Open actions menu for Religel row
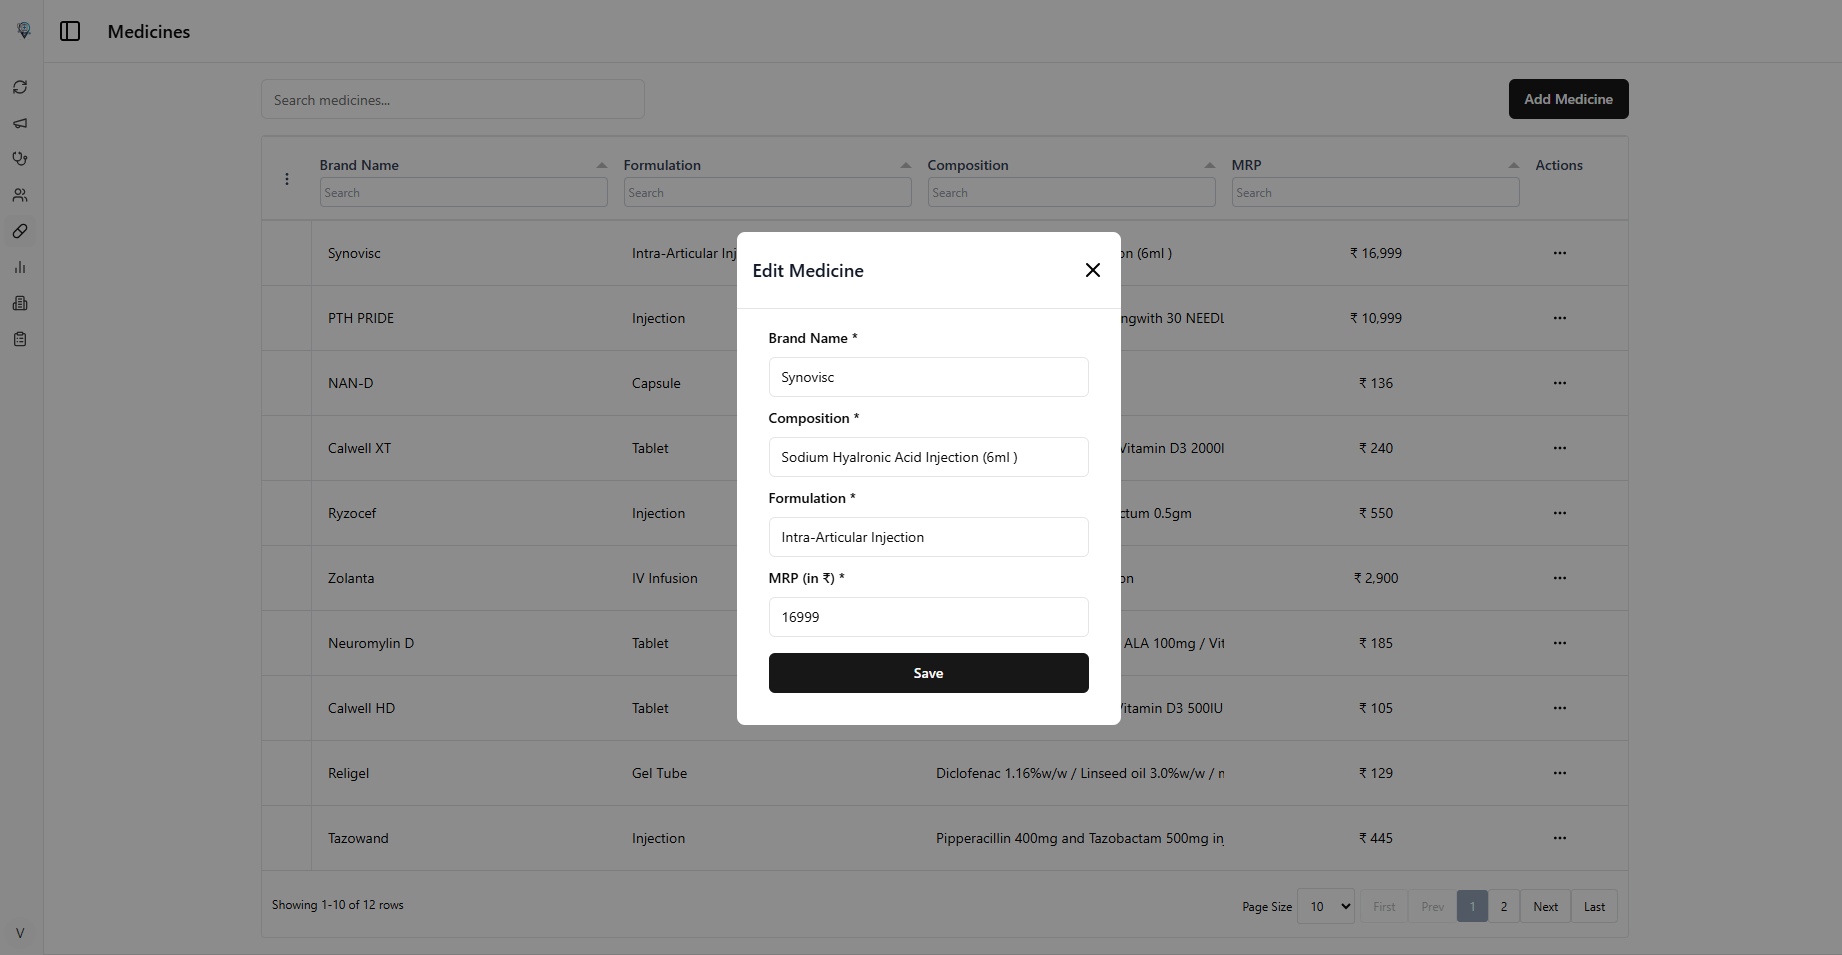The width and height of the screenshot is (1842, 955). tap(1559, 773)
